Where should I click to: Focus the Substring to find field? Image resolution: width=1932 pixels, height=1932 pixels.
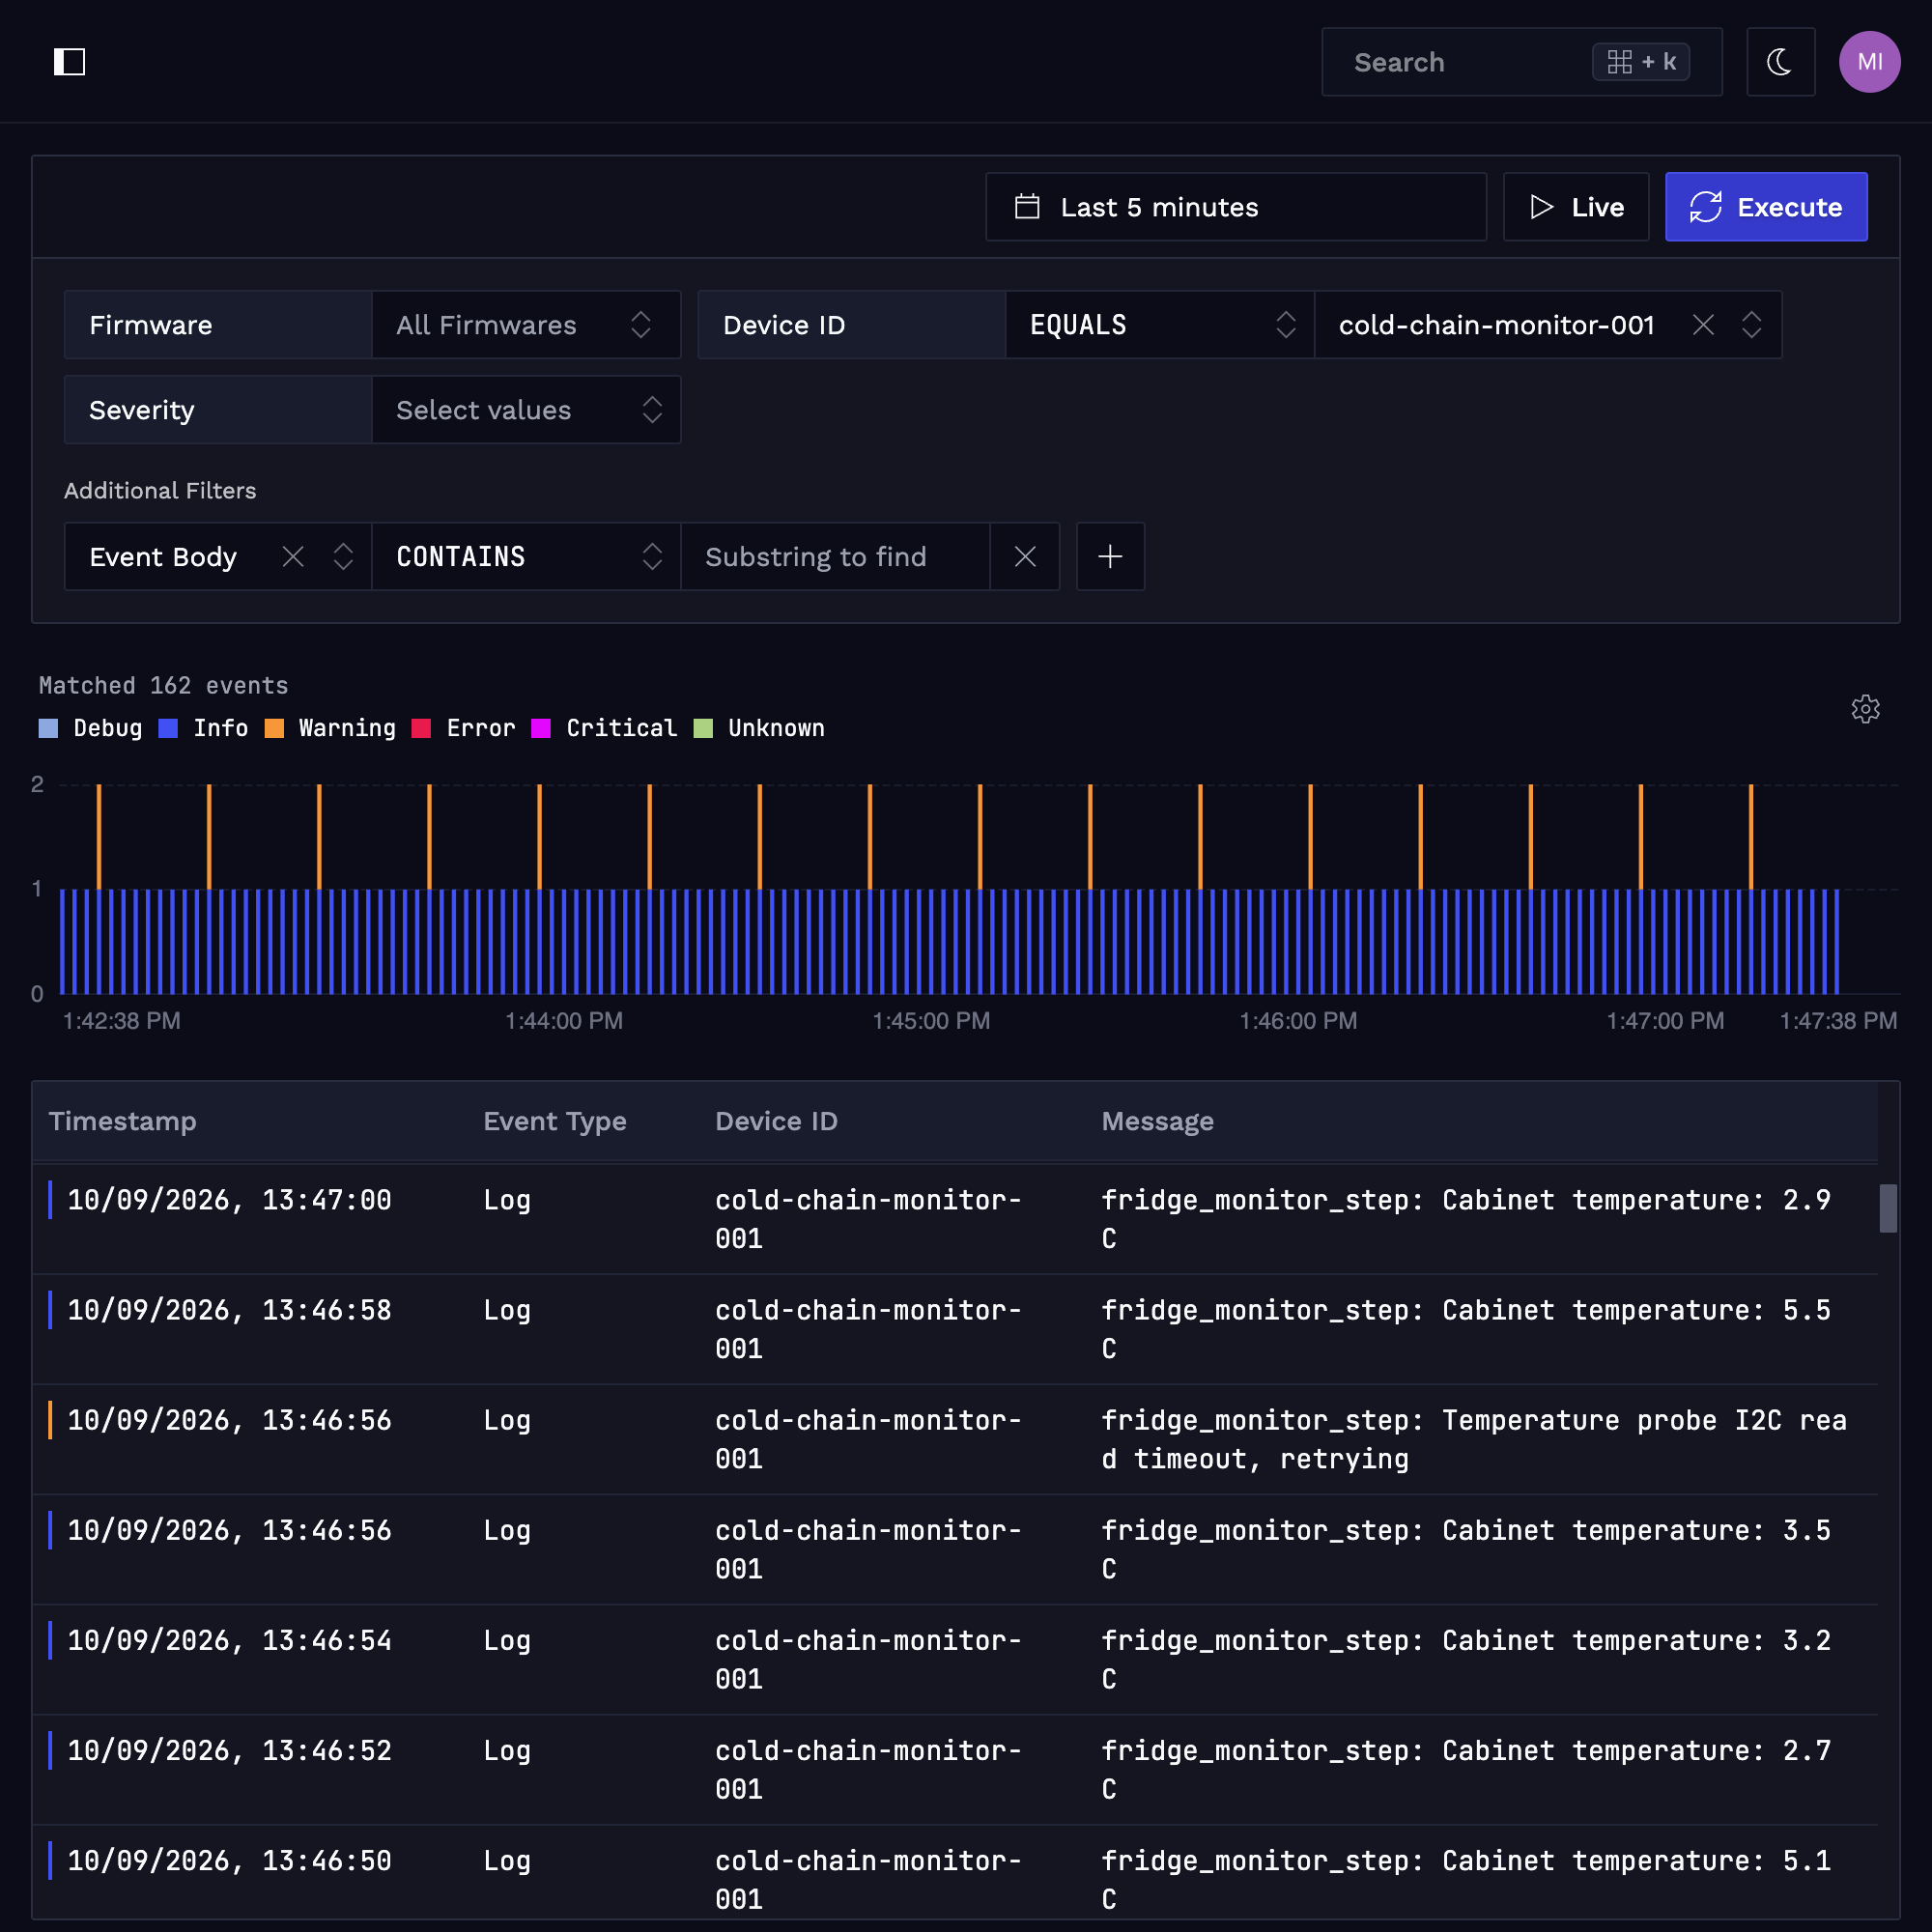(835, 557)
